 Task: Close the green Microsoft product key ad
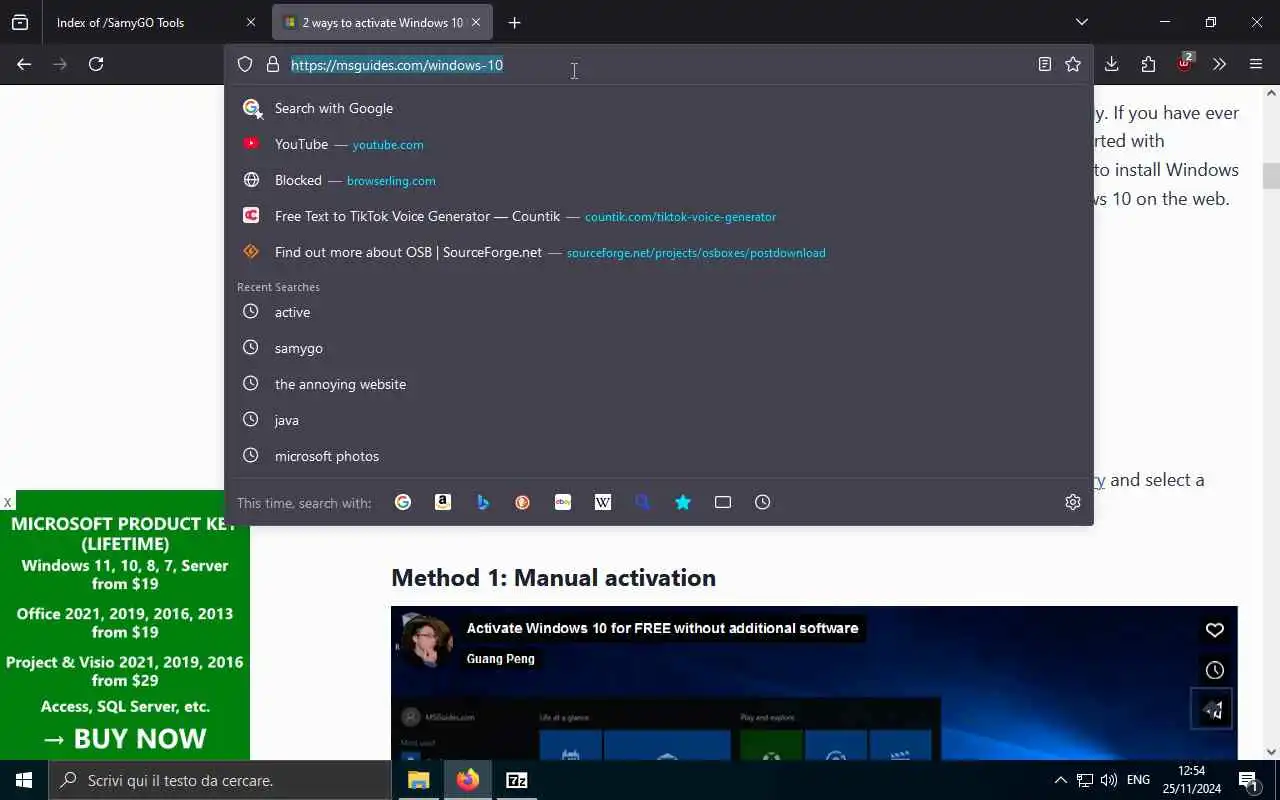[x=7, y=502]
